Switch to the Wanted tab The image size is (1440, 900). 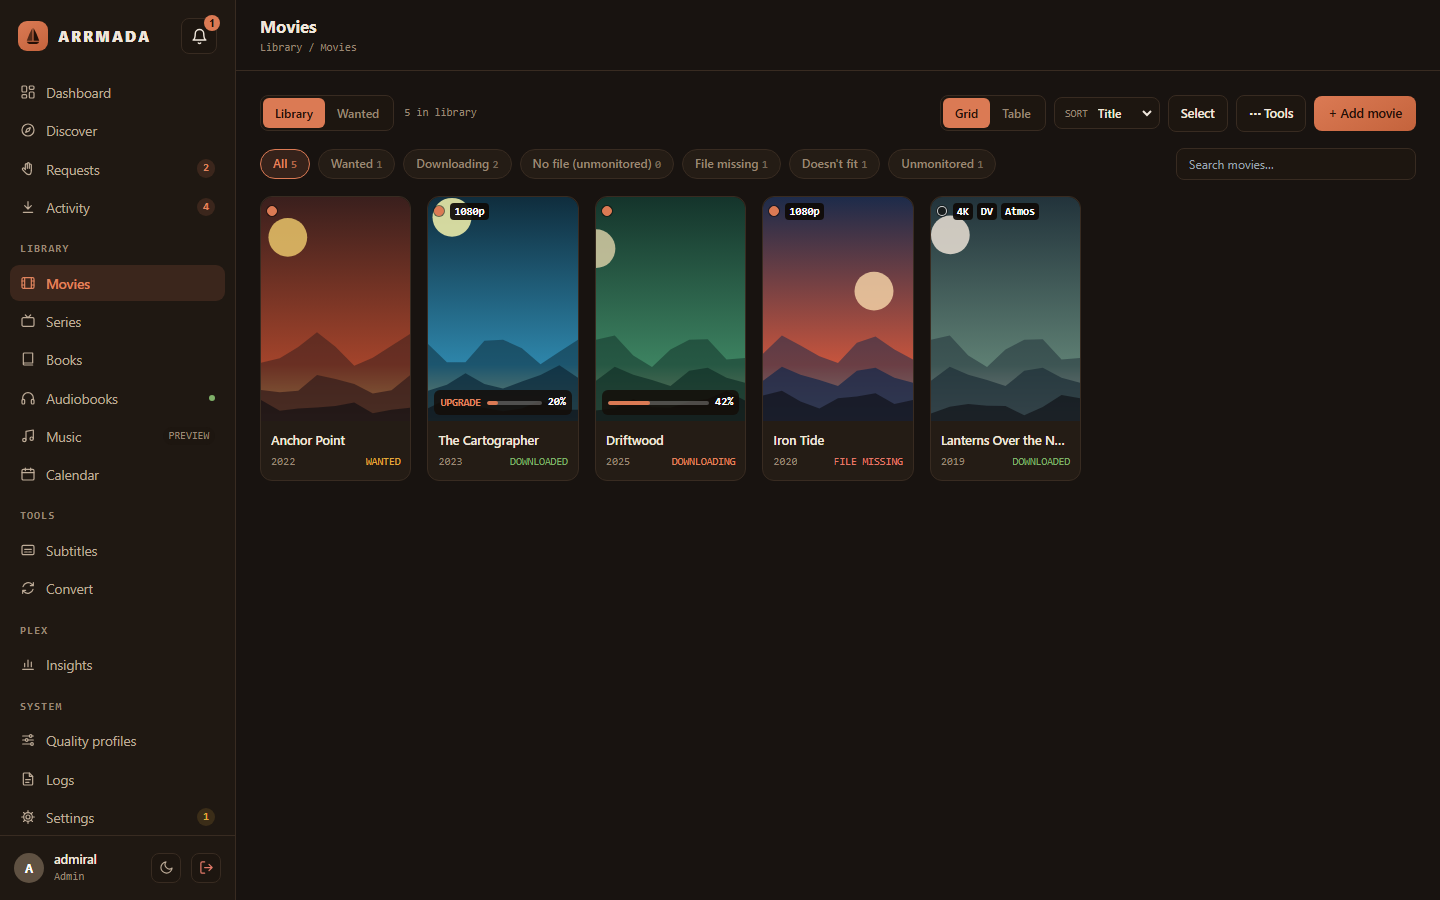point(358,113)
